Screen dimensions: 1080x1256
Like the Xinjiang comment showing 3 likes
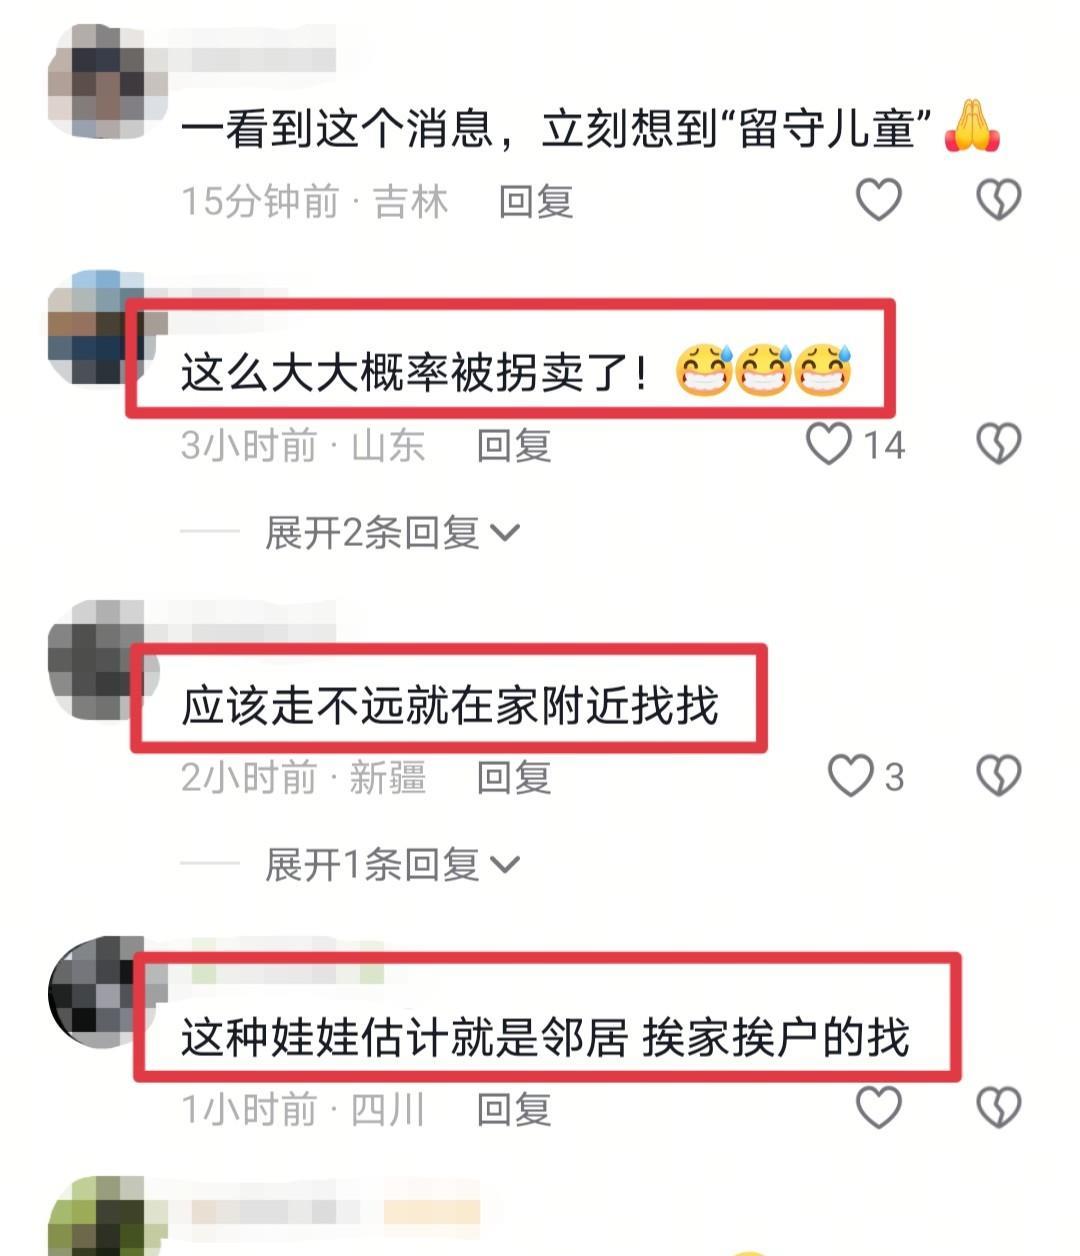pyautogui.click(x=851, y=776)
